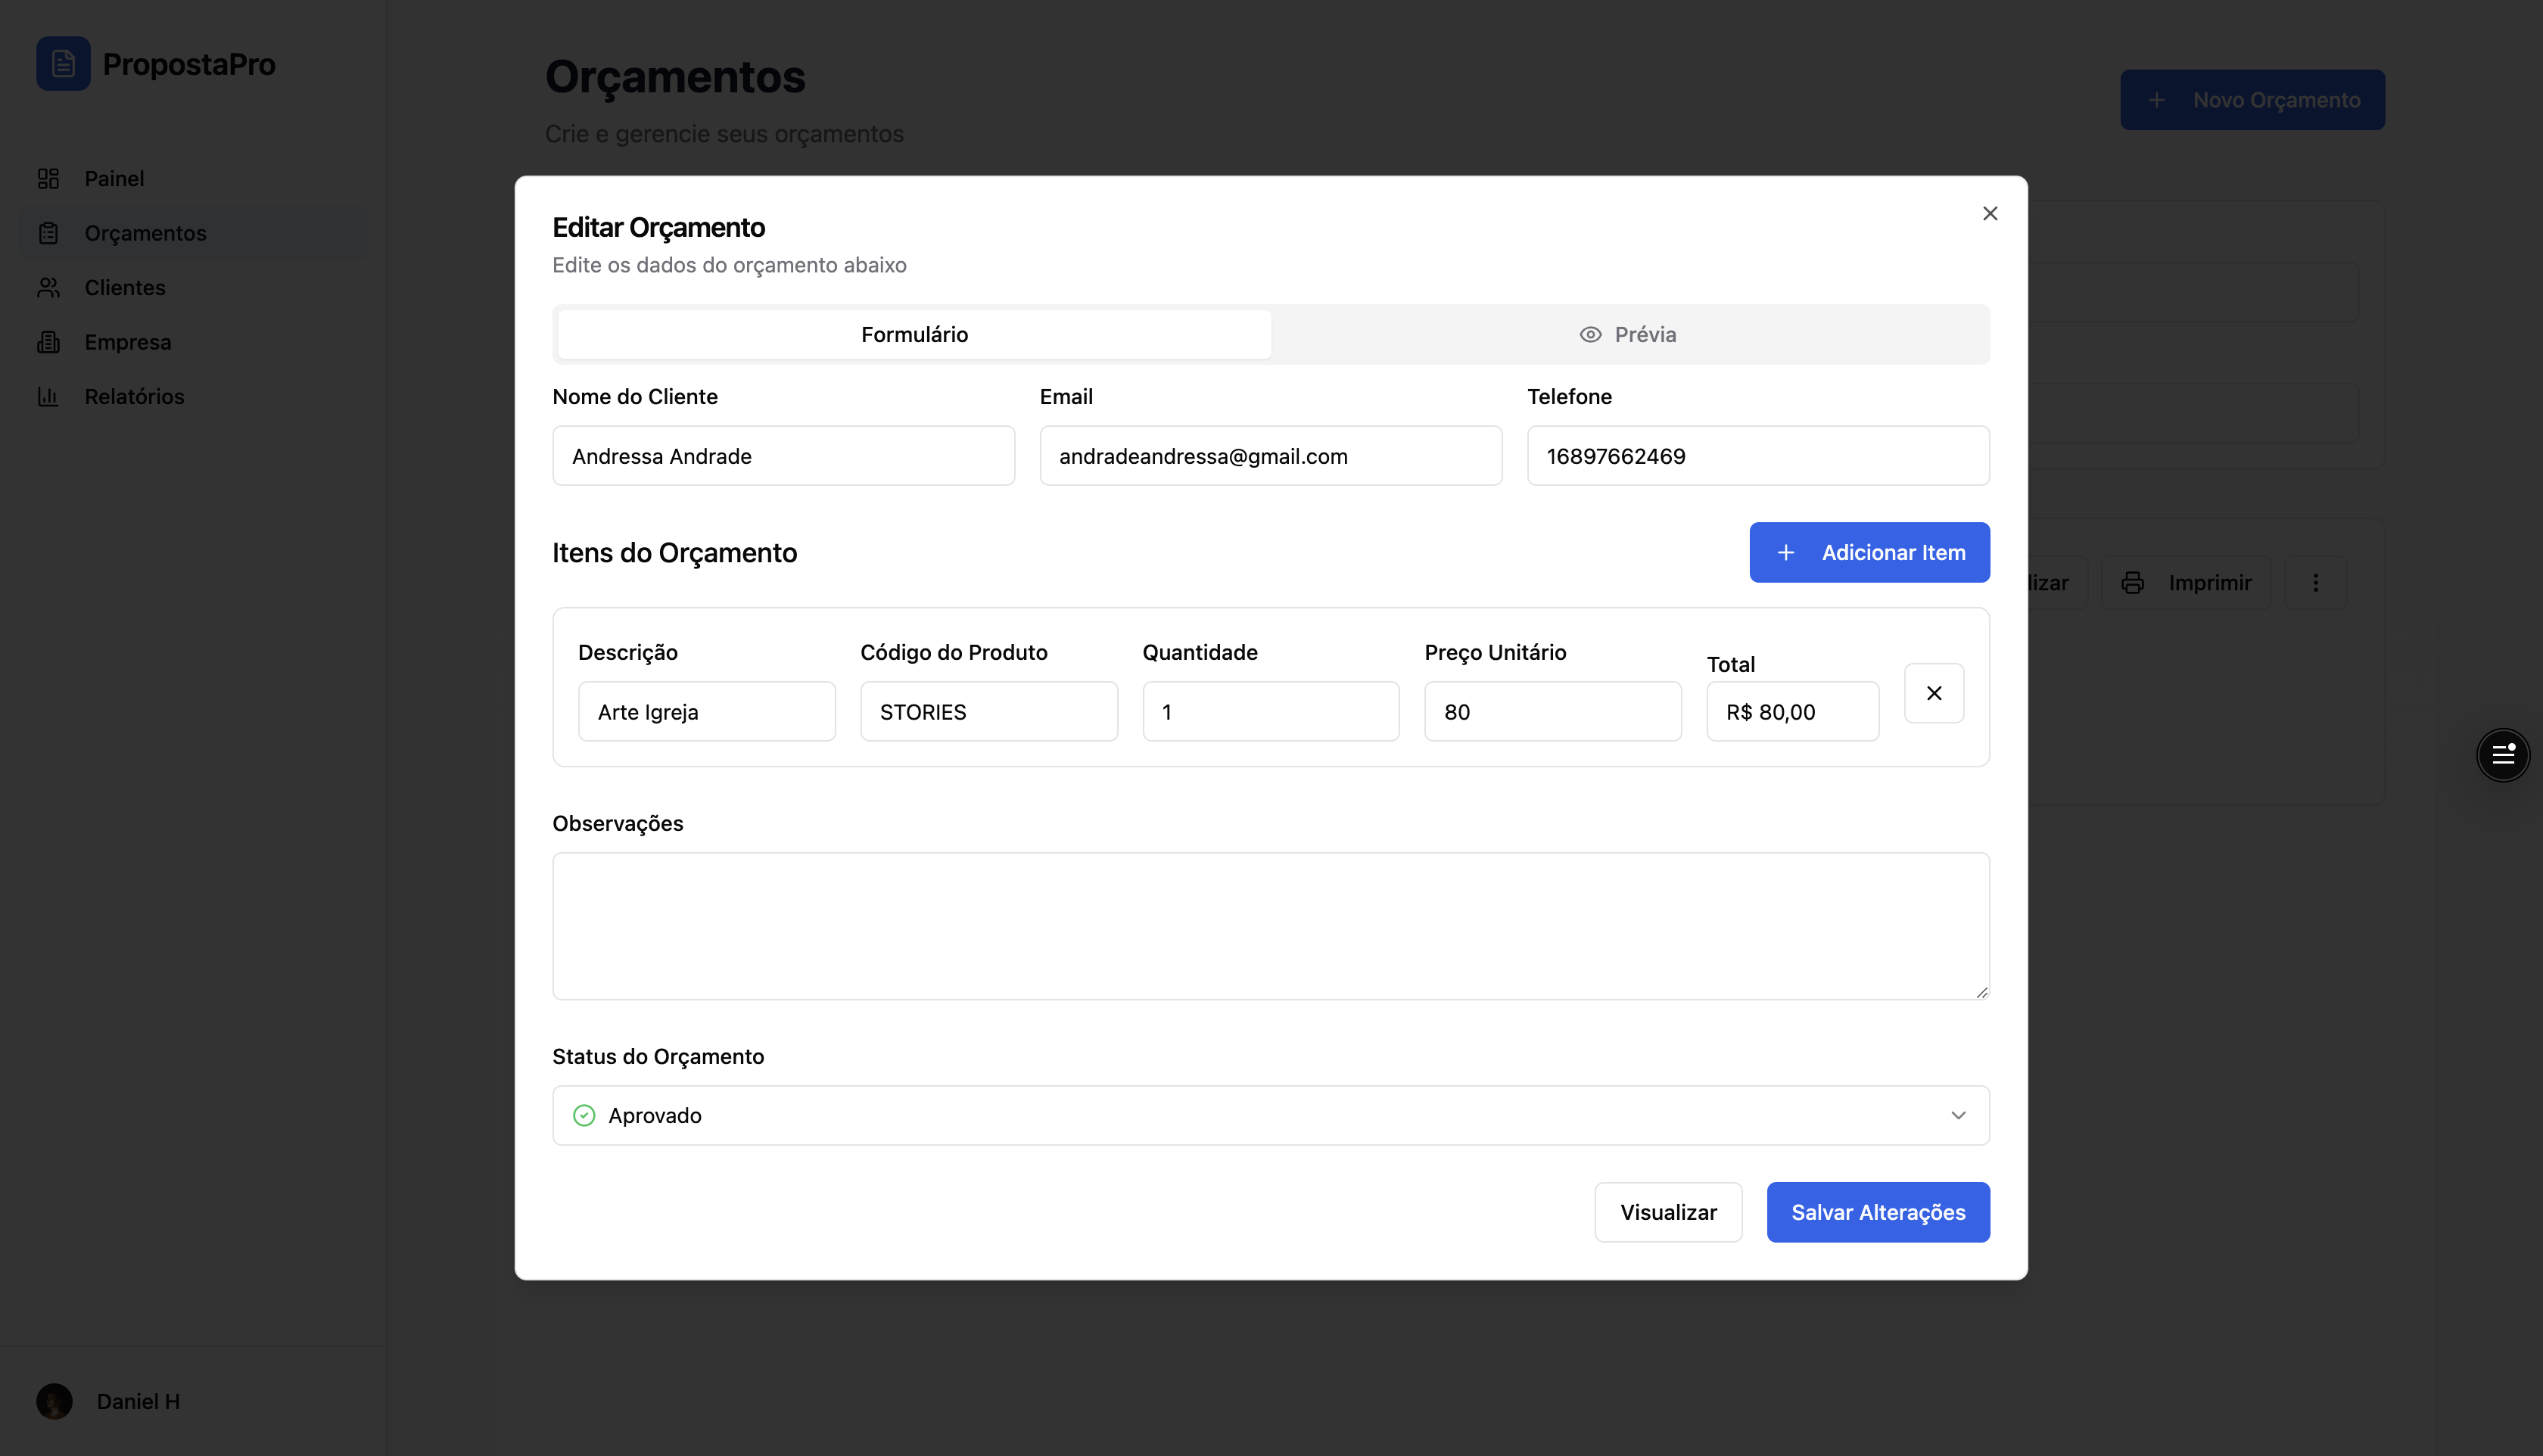Click the plus icon in Adicionar Item

[x=1785, y=552]
